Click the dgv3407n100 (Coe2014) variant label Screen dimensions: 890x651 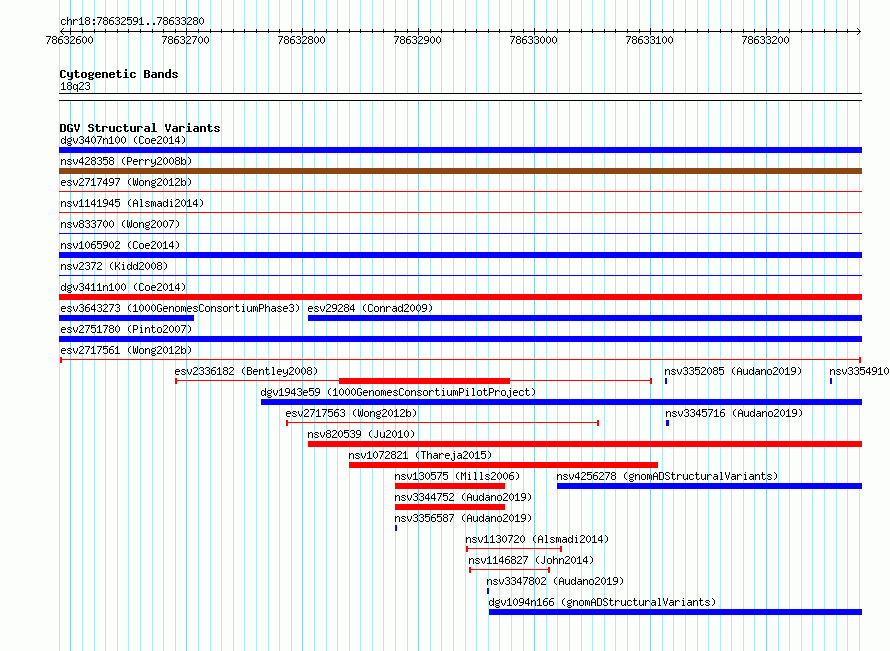pos(123,140)
